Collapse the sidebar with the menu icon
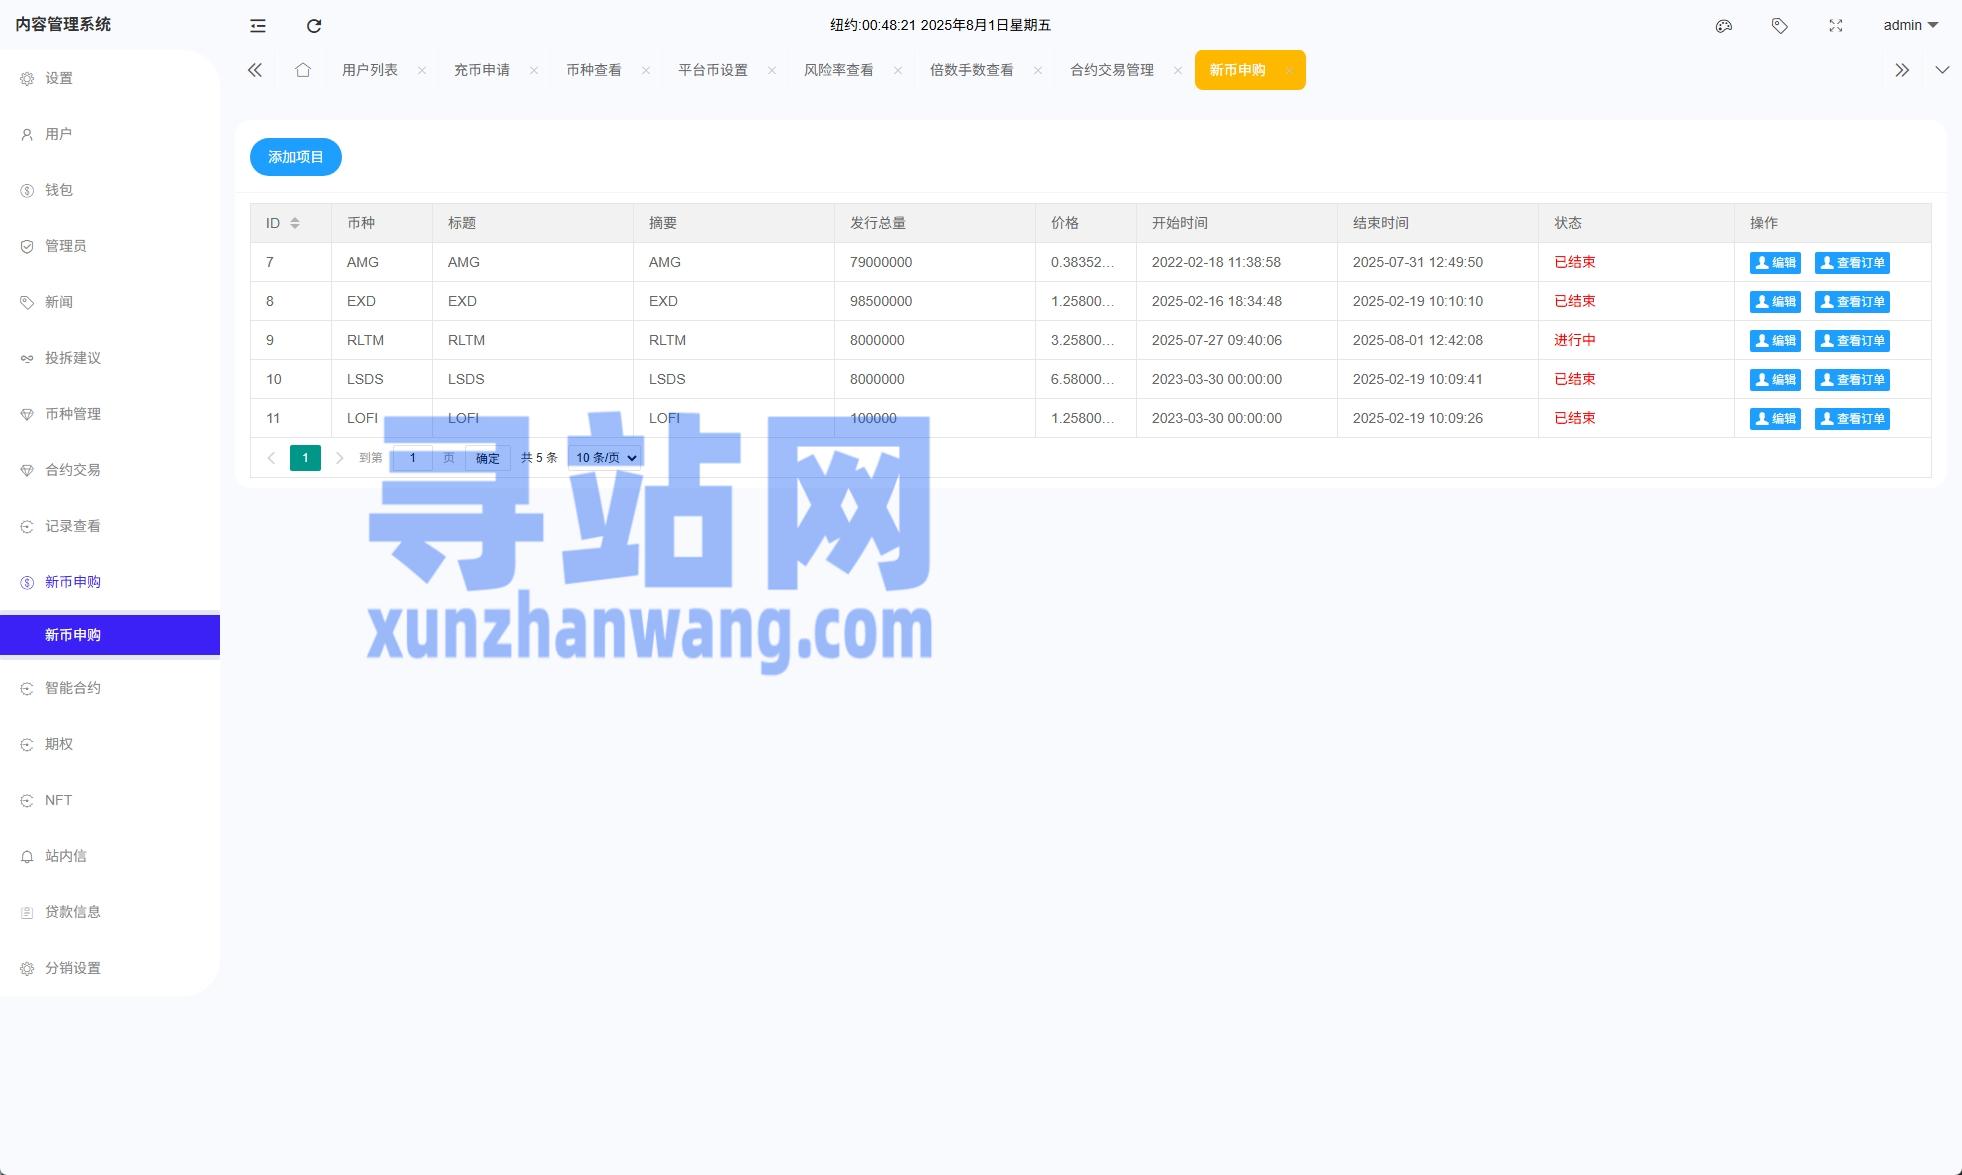Viewport: 1962px width, 1175px height. tap(257, 25)
